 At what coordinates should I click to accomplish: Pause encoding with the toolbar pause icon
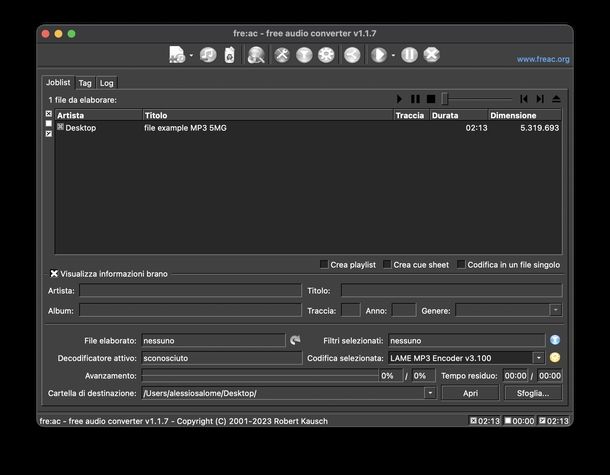coord(409,55)
